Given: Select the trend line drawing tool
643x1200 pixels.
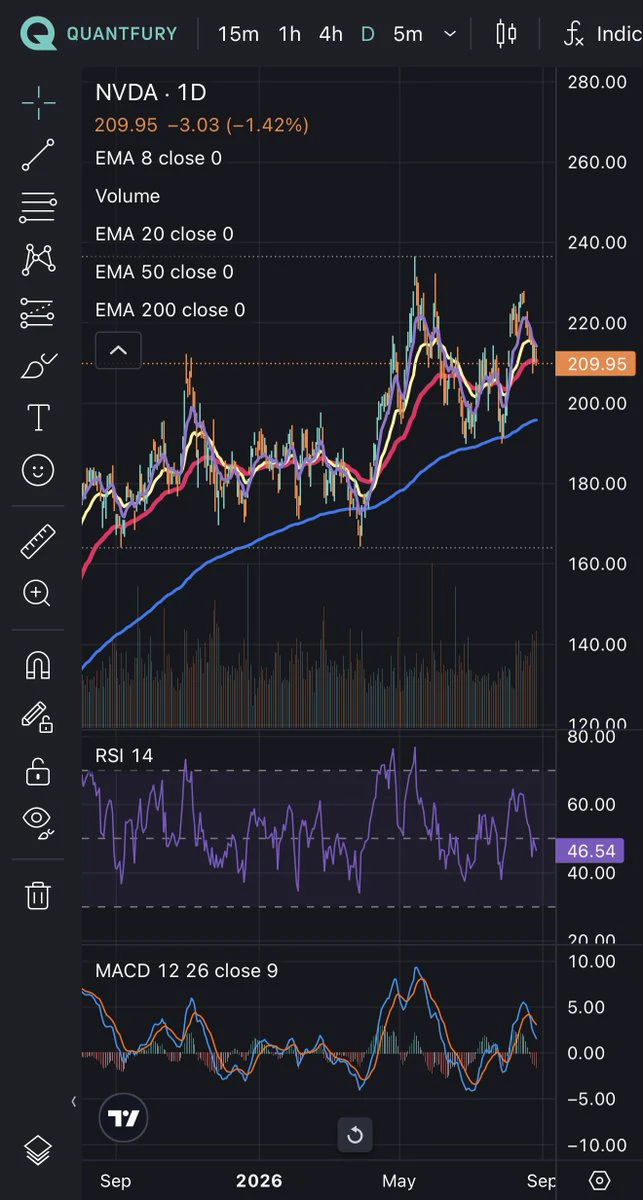Looking at the screenshot, I should (38, 155).
